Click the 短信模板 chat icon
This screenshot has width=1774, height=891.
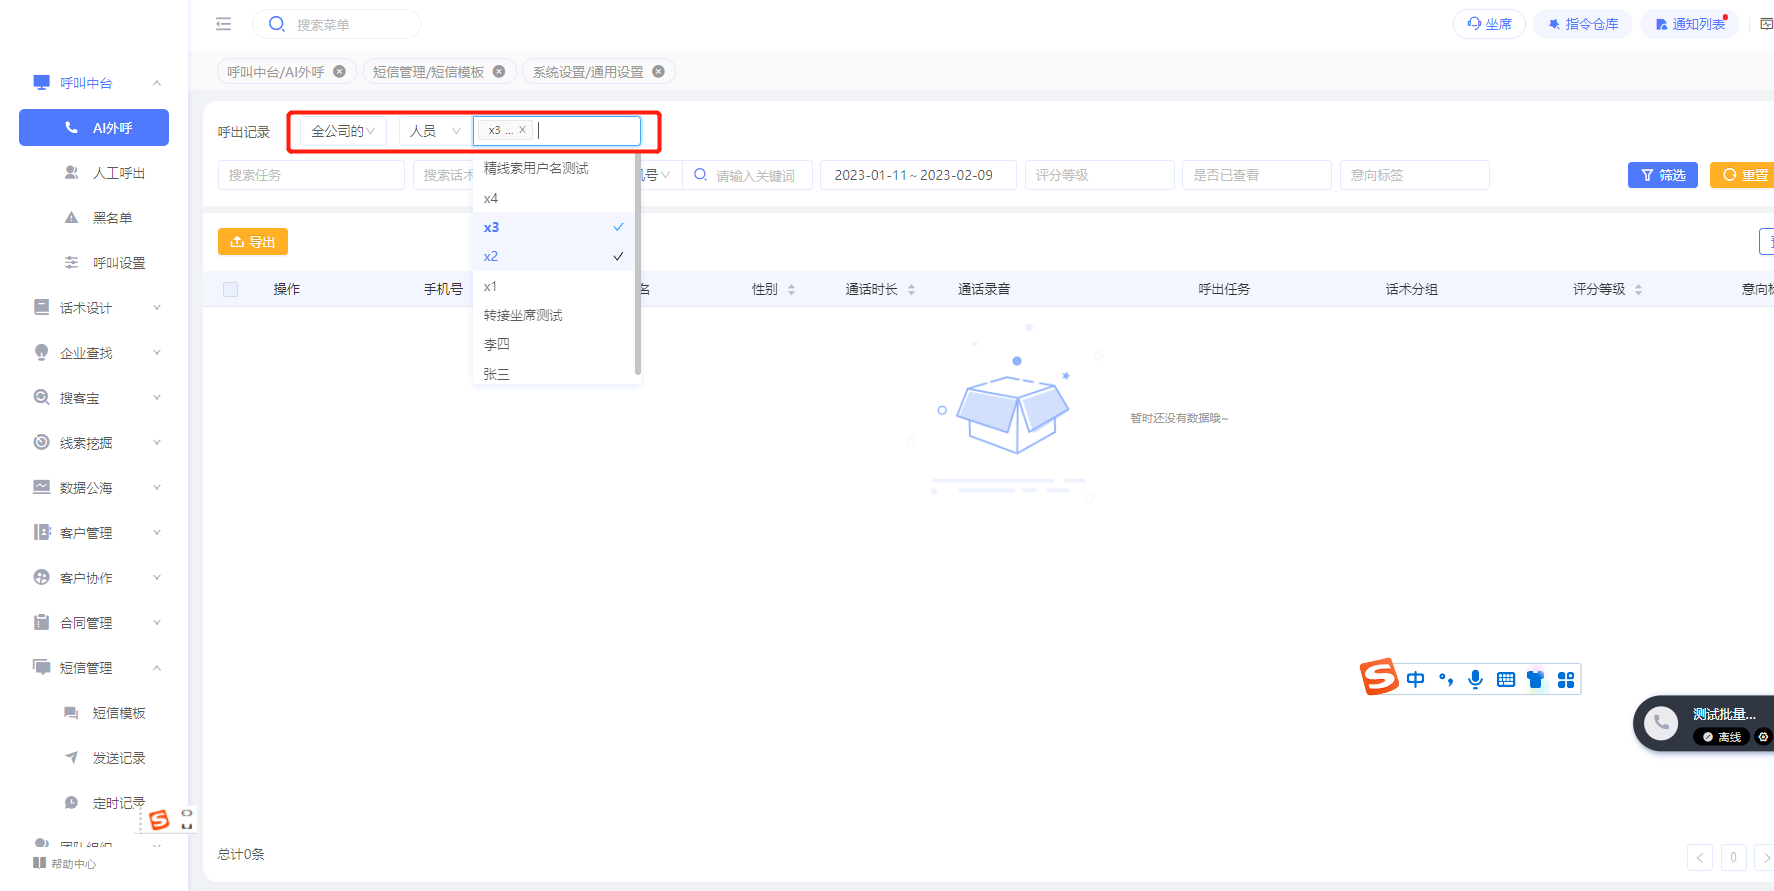(71, 713)
